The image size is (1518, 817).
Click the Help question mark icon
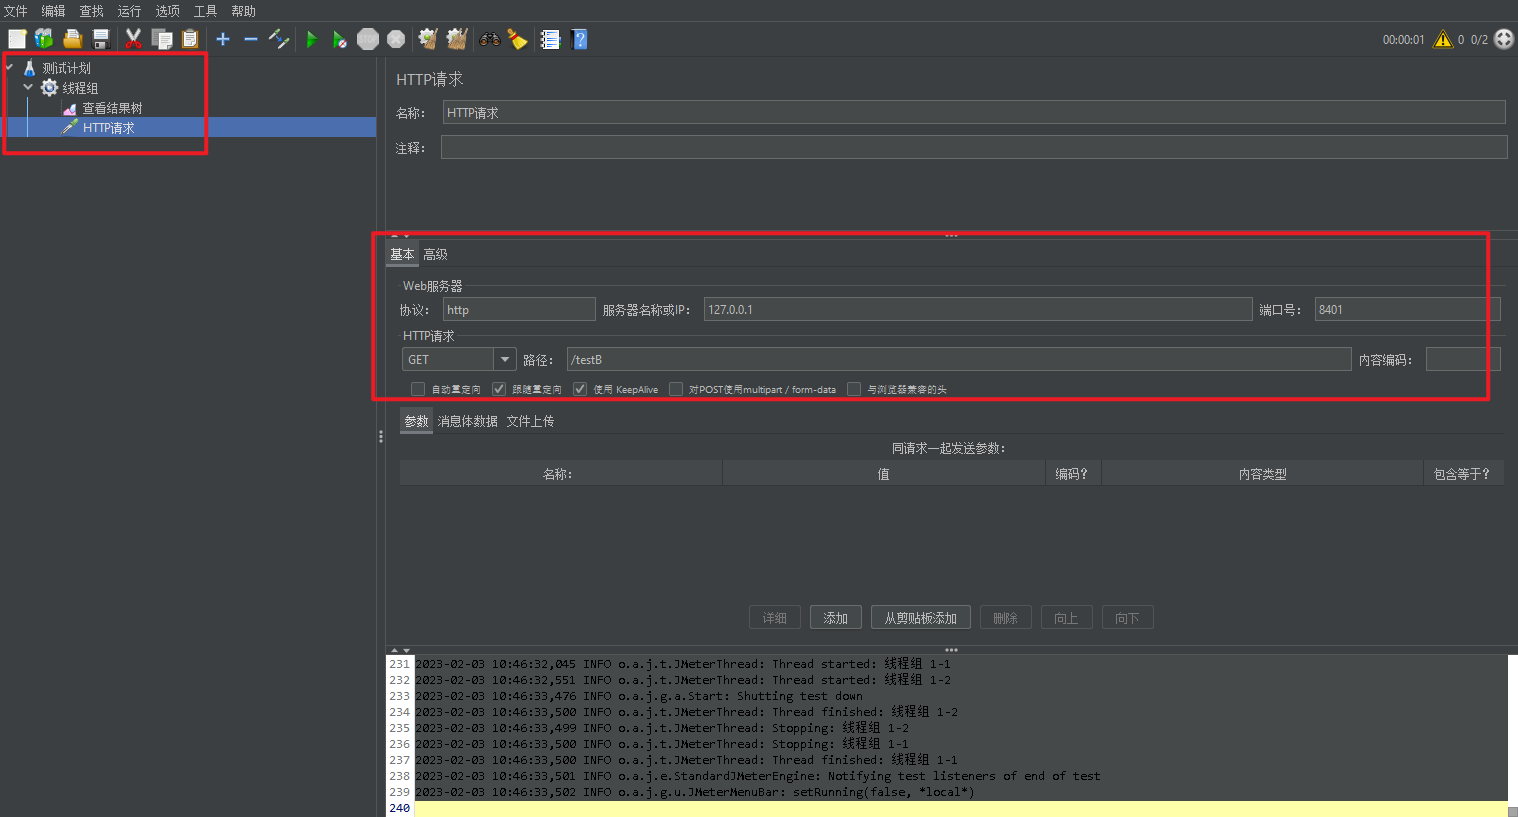pos(579,39)
